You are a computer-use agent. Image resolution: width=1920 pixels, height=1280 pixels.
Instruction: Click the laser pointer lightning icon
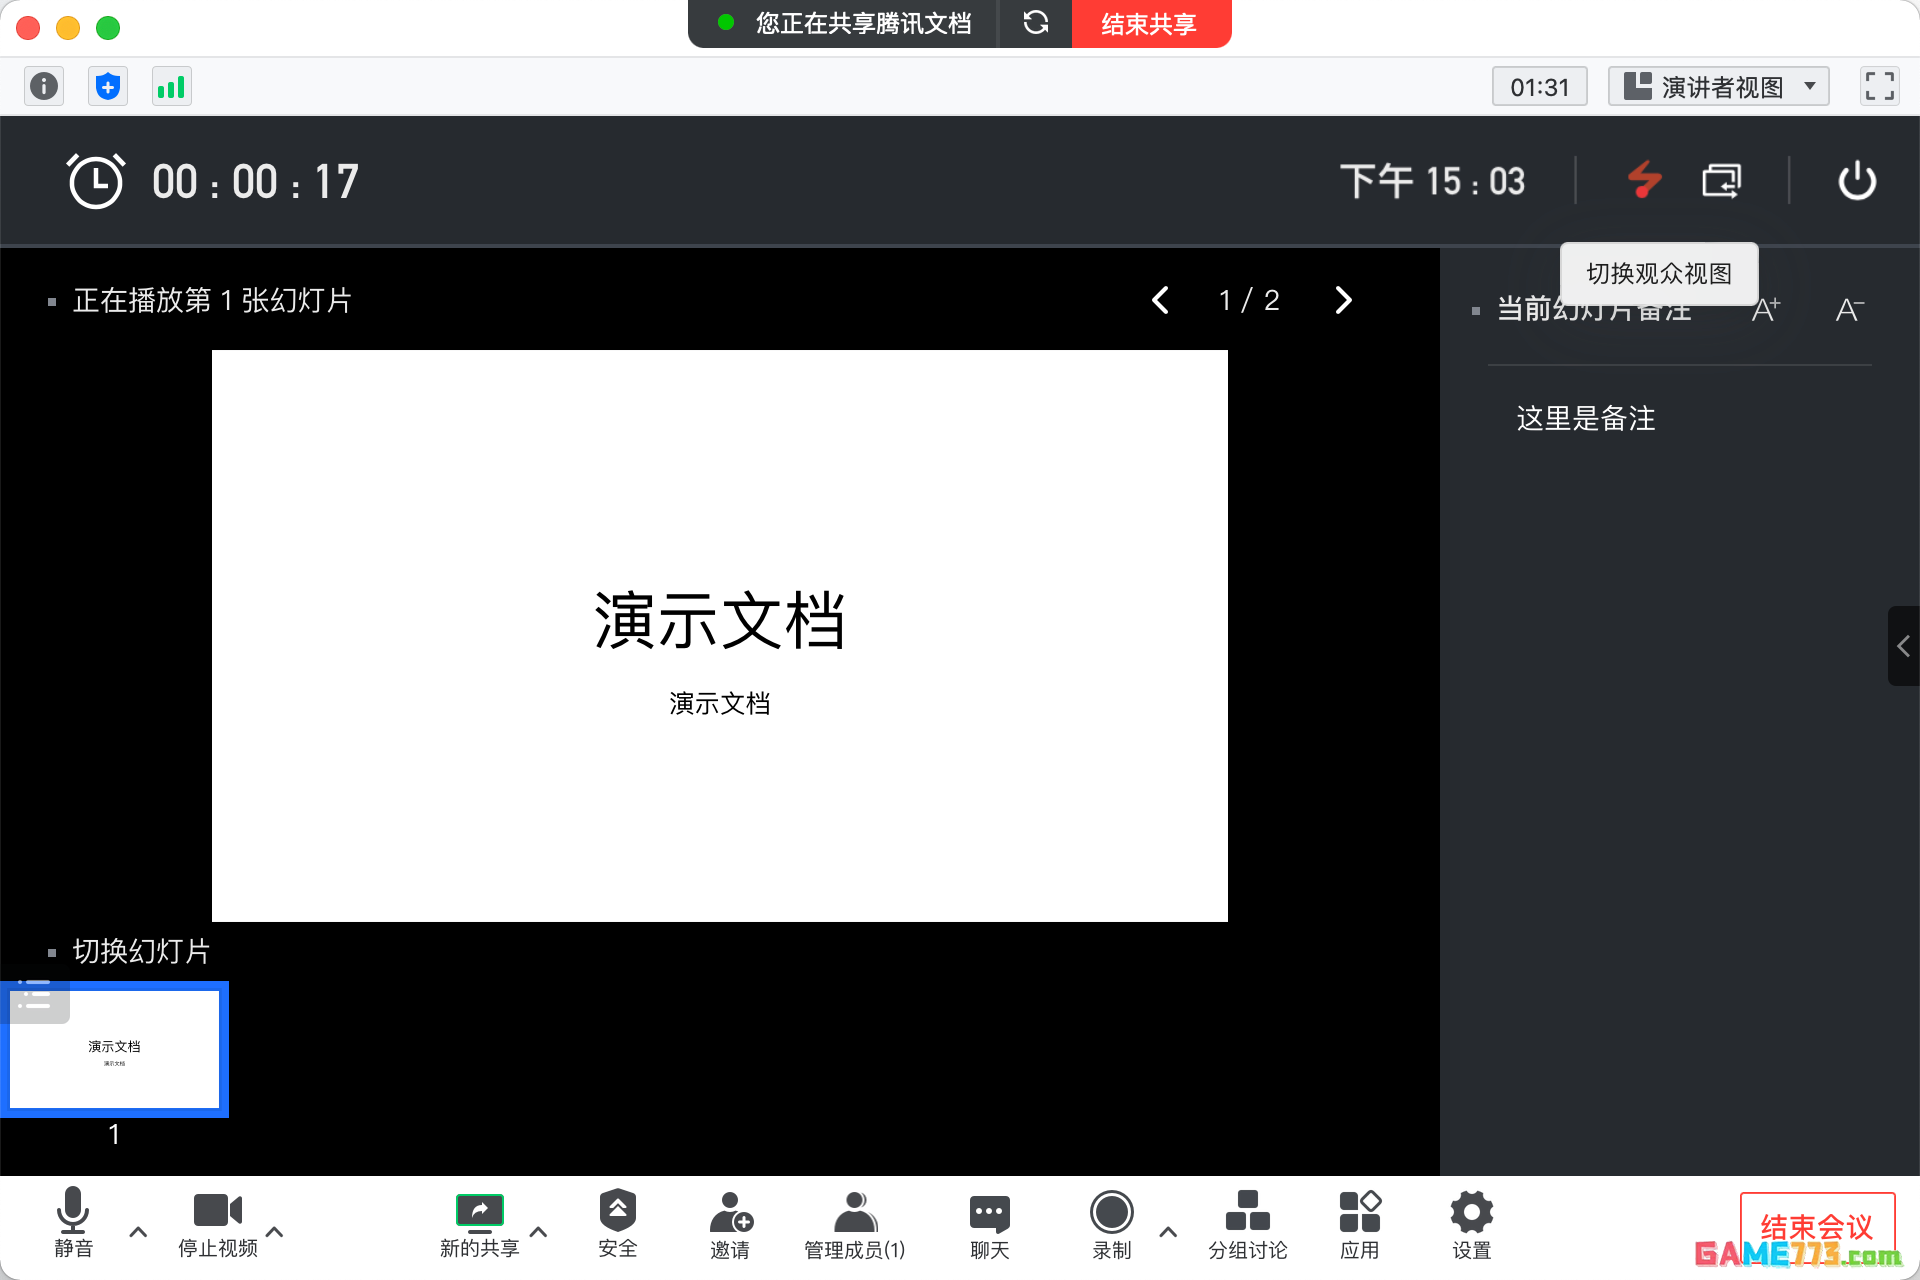(1644, 181)
